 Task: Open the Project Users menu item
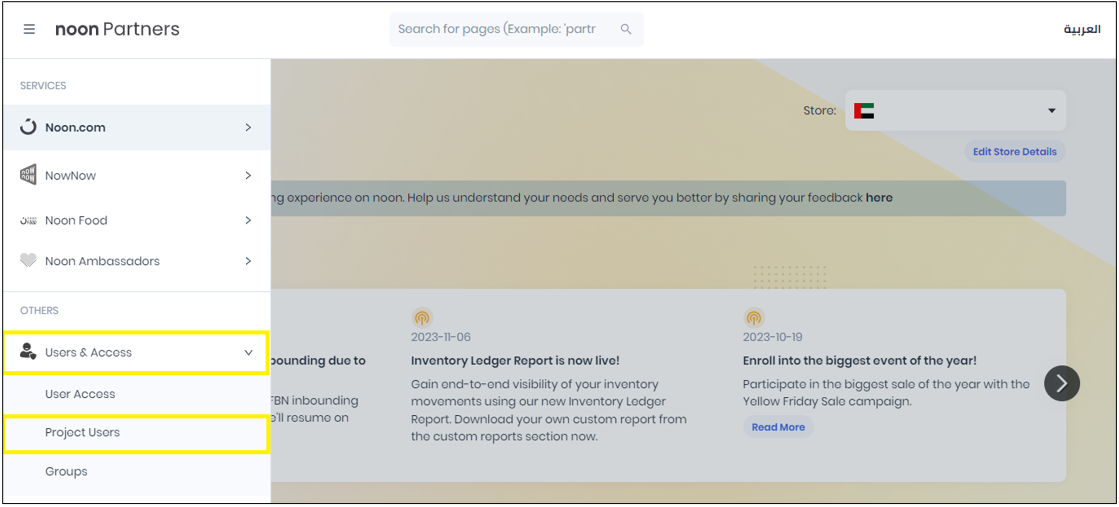(x=82, y=433)
